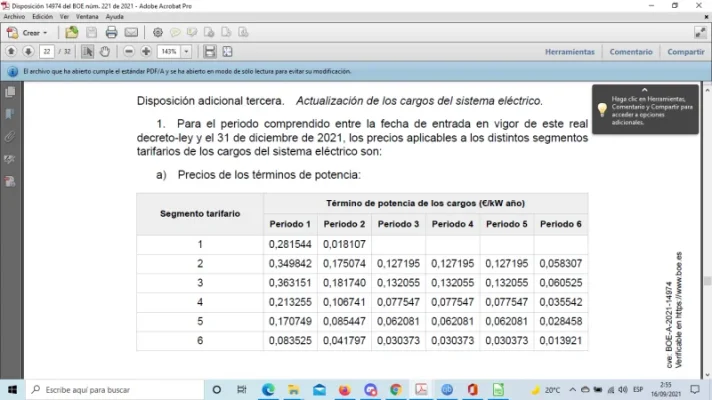Click the table value 0,058307
This screenshot has width=712, height=400.
click(x=561, y=264)
